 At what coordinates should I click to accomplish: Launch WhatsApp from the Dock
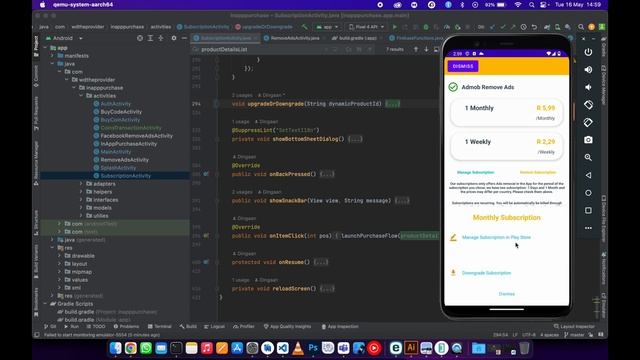pyautogui.click(x=146, y=348)
